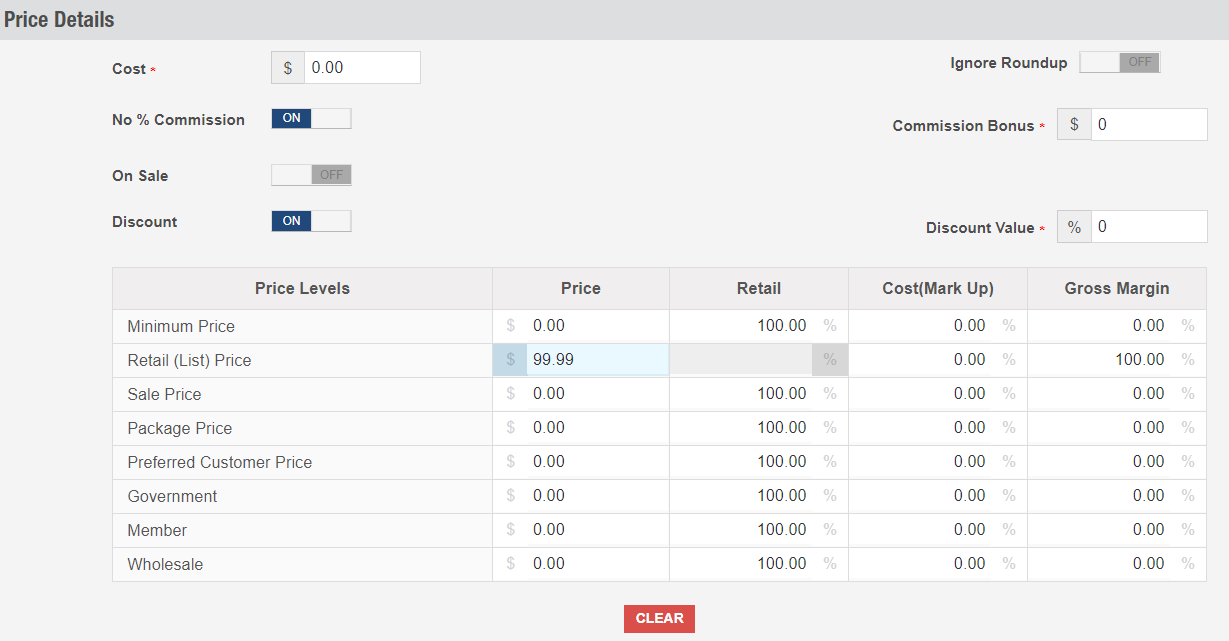
Task: Click the Member Cost(Mark Up) value field
Action: (x=920, y=530)
